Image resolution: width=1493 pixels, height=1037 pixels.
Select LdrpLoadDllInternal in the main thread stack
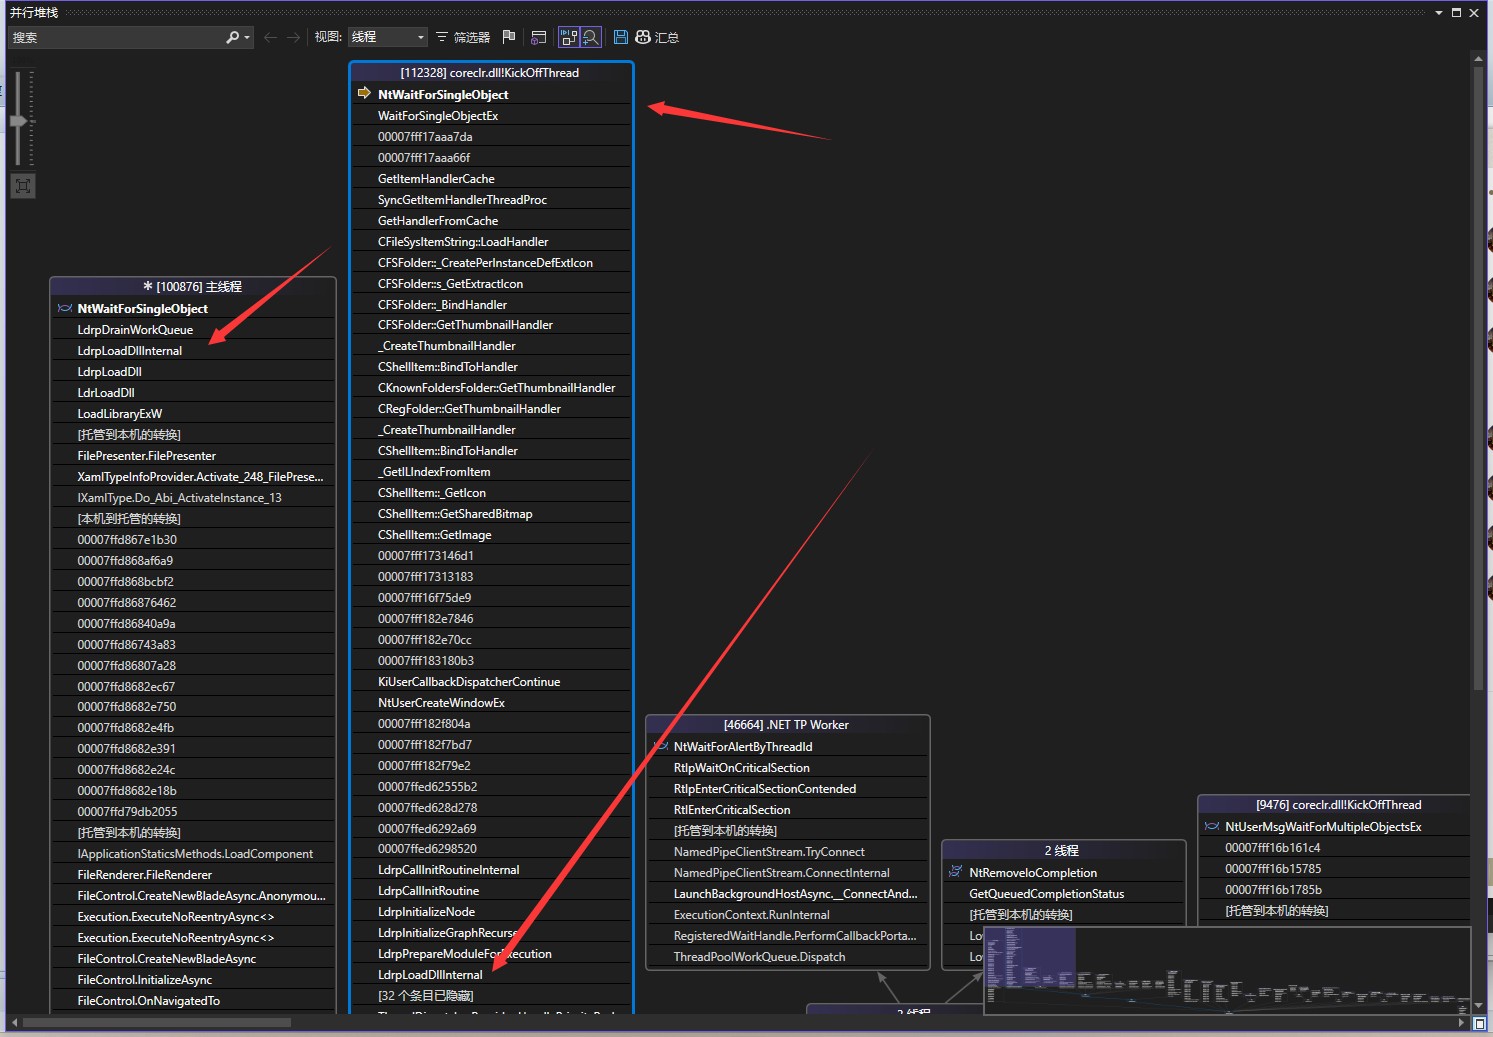[x=130, y=351]
